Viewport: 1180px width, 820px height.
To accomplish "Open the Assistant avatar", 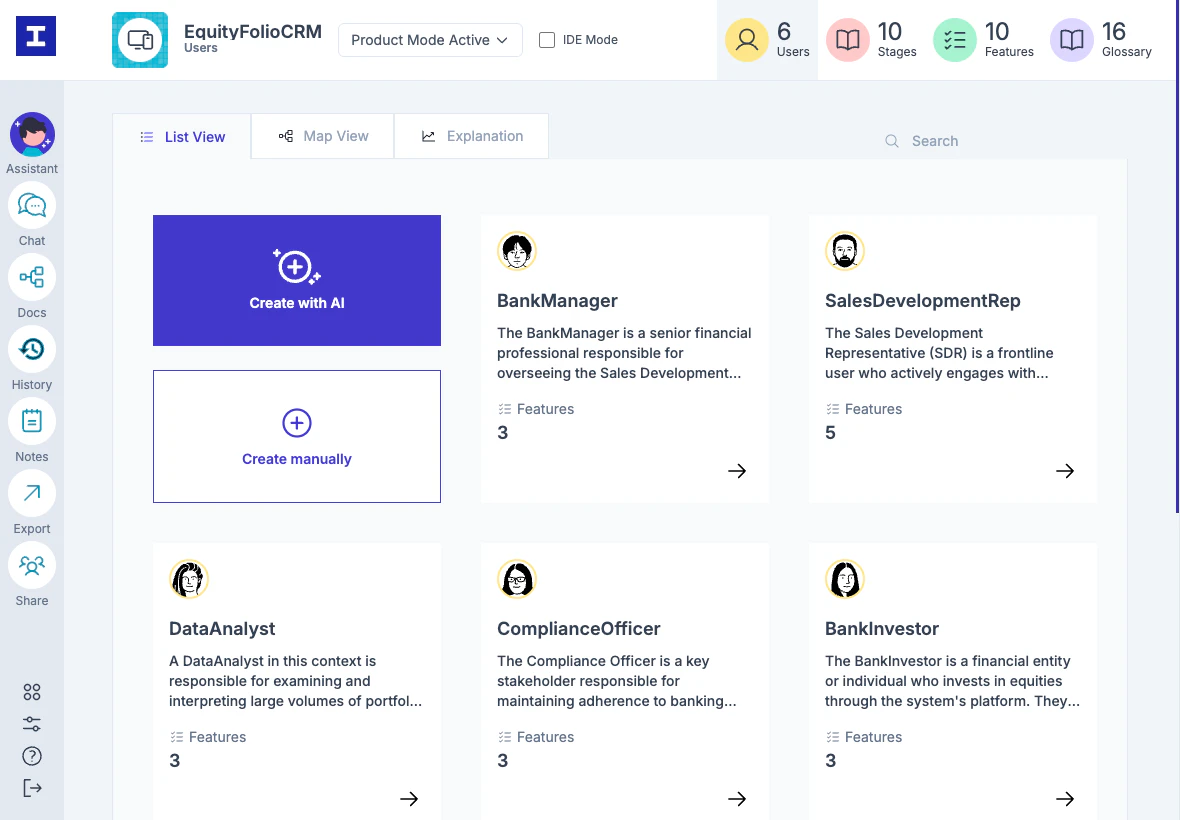I will tap(32, 134).
